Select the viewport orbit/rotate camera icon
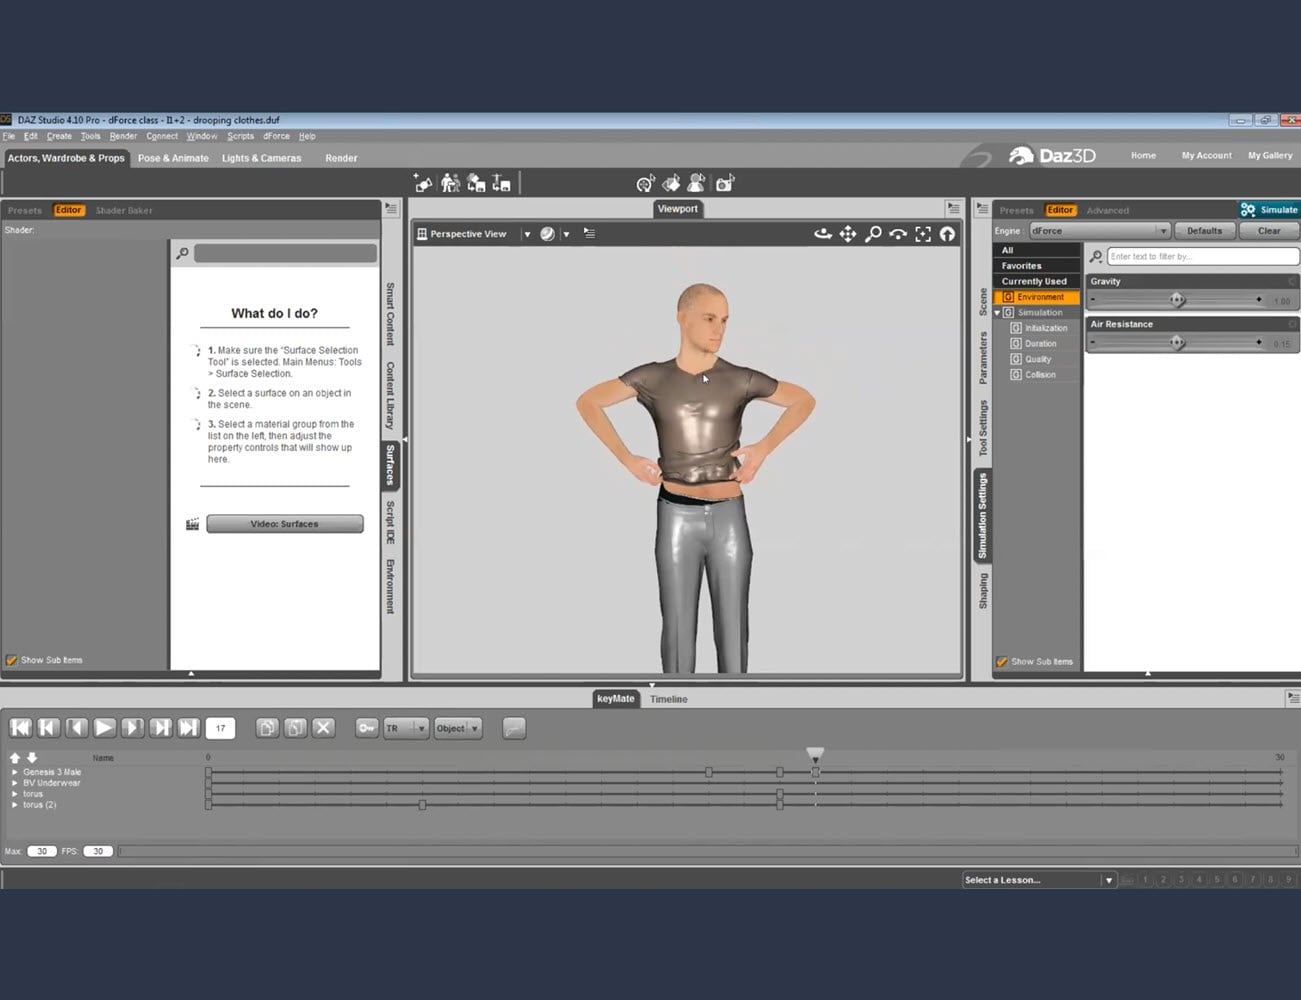 (x=823, y=233)
